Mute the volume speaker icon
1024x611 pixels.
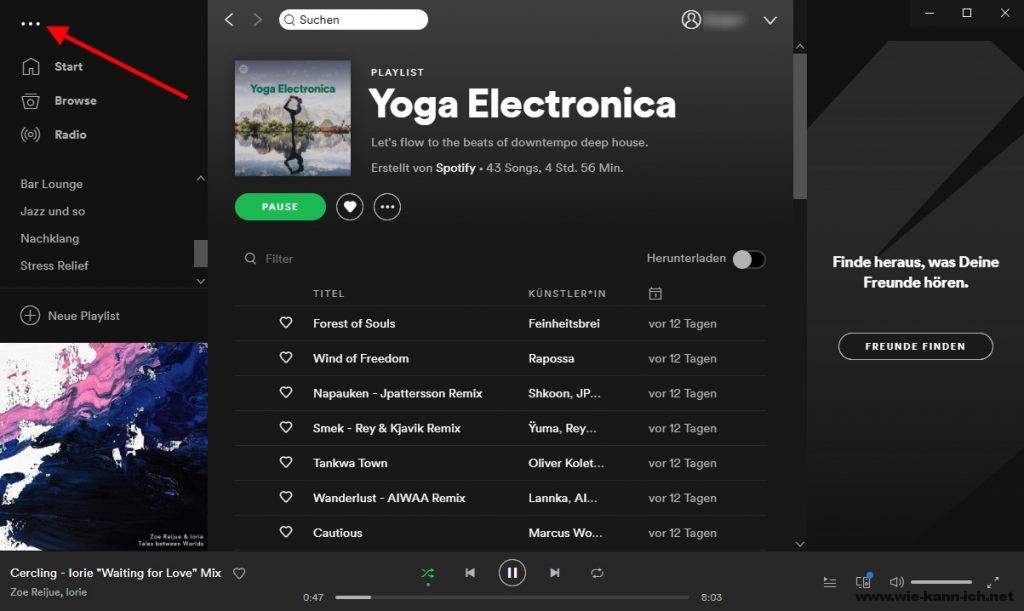pos(896,582)
